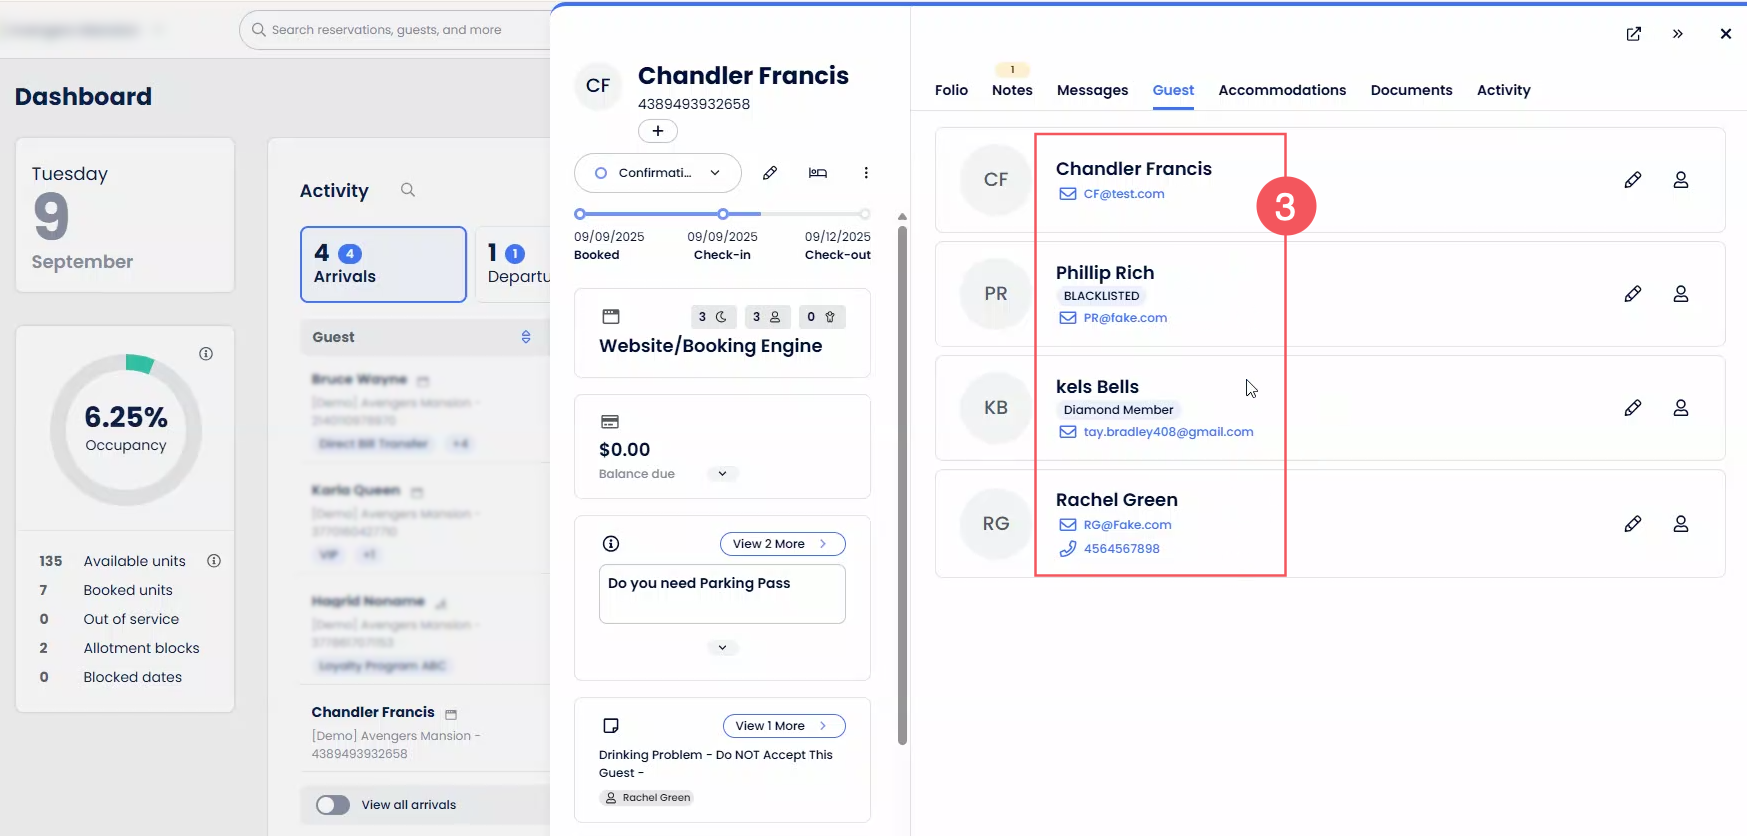Click the CF avatar in guest list
This screenshot has width=1747, height=836.
click(996, 180)
